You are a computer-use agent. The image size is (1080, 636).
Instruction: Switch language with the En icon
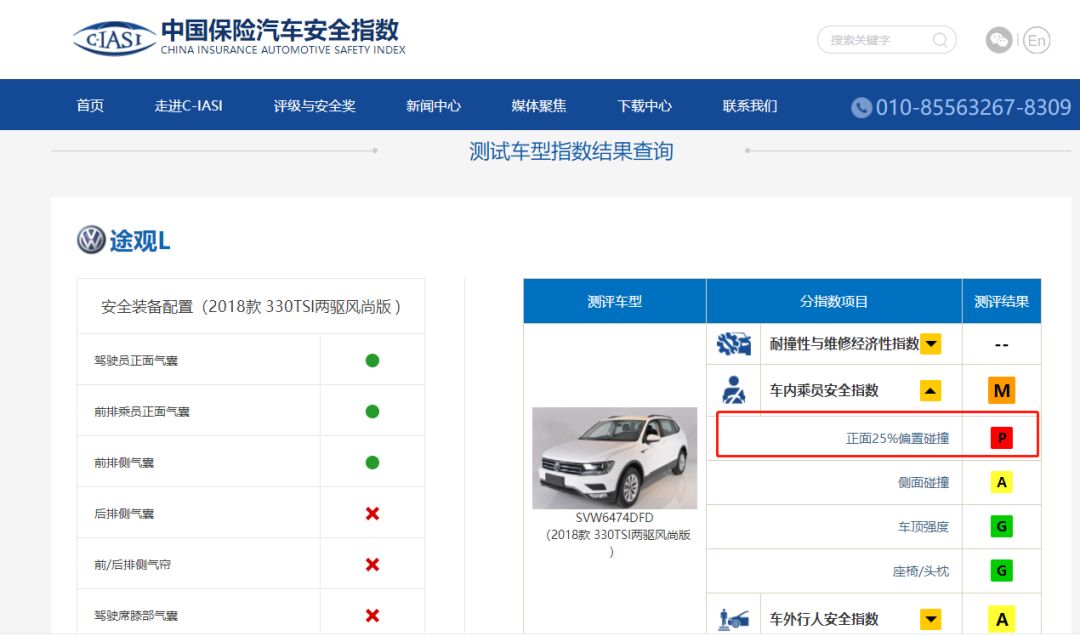coord(1037,40)
